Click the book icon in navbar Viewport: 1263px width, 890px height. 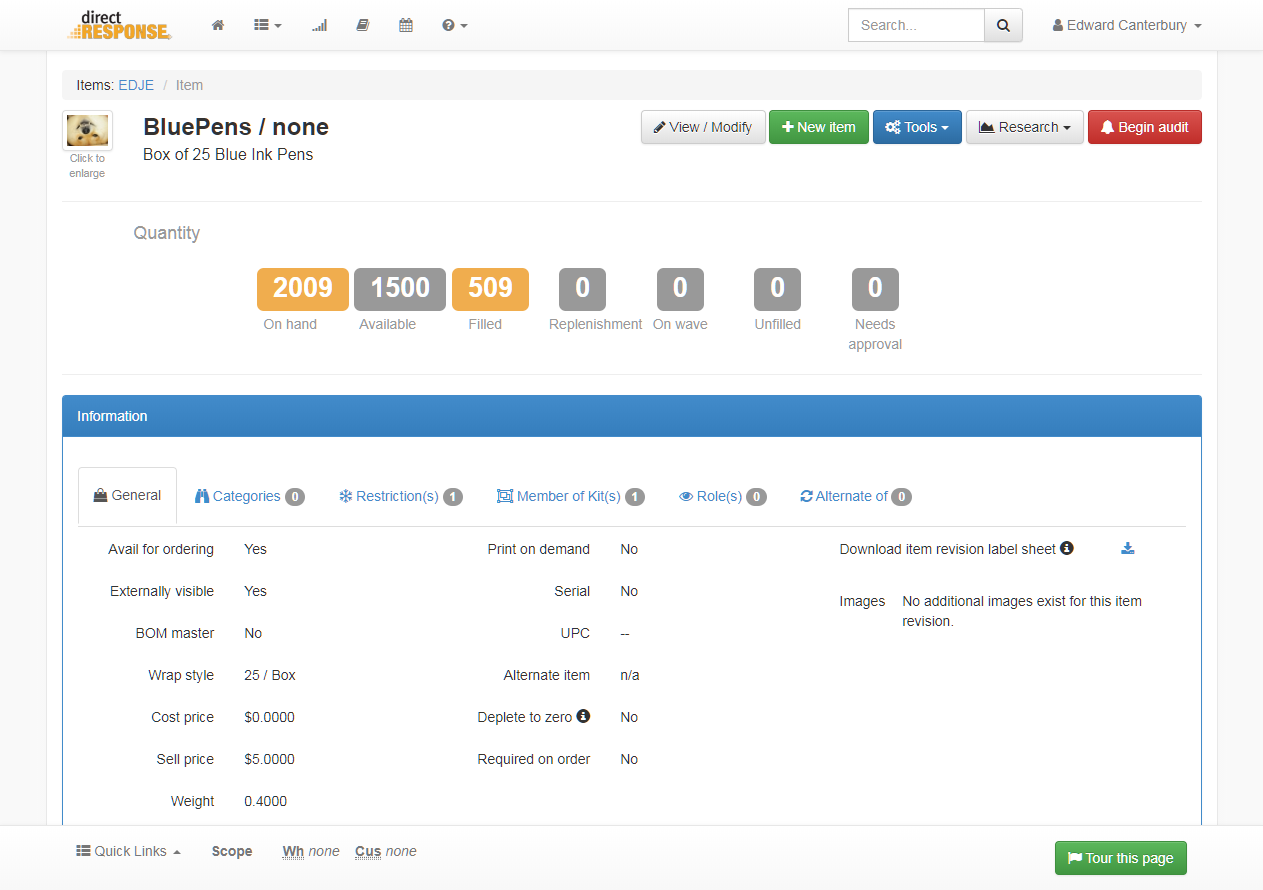[363, 25]
